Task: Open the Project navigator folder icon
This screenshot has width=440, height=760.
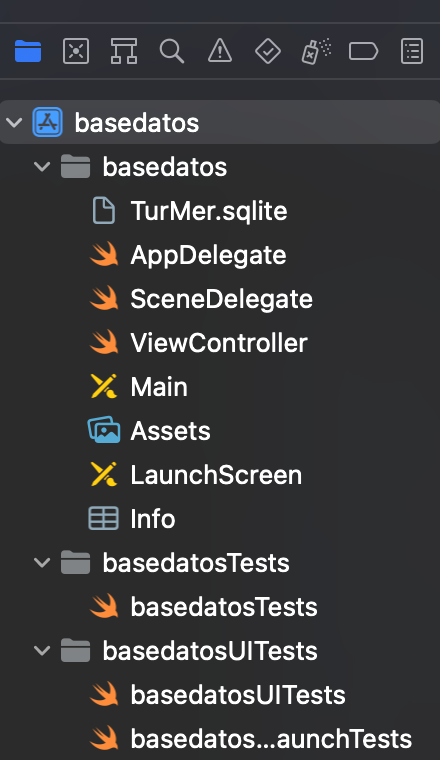Action: (x=28, y=51)
